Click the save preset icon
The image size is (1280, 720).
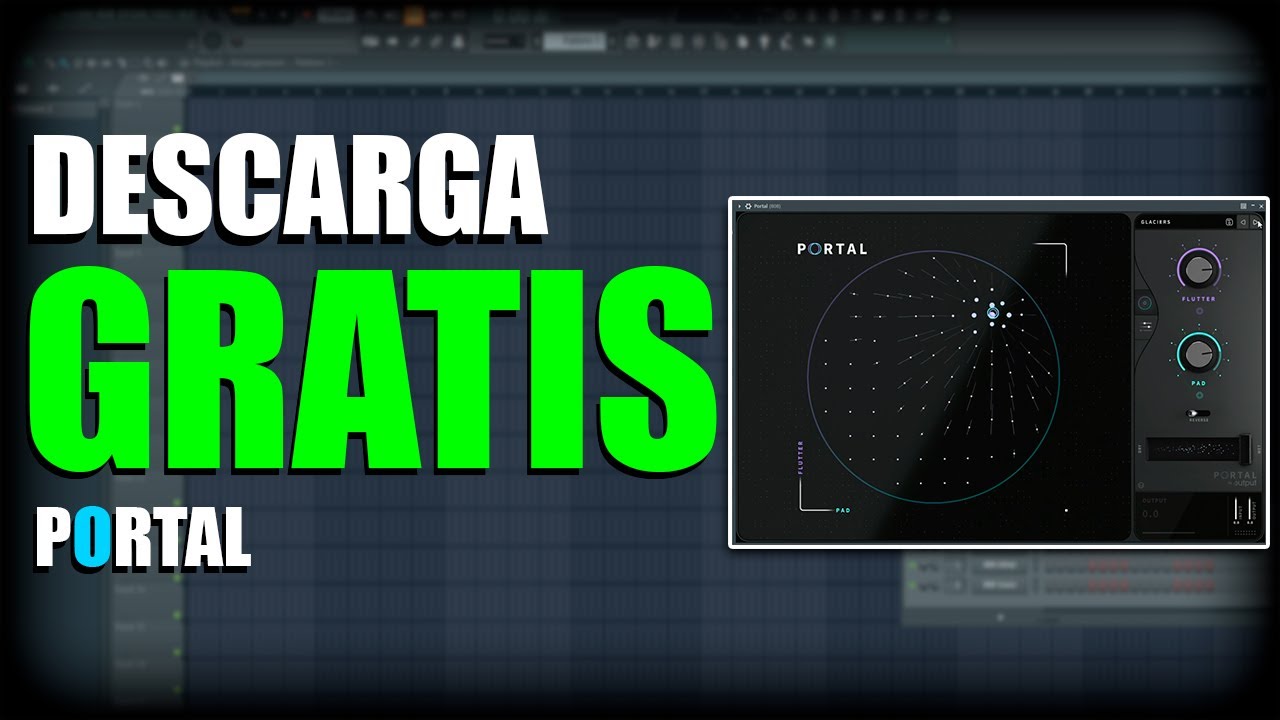pos(1230,222)
